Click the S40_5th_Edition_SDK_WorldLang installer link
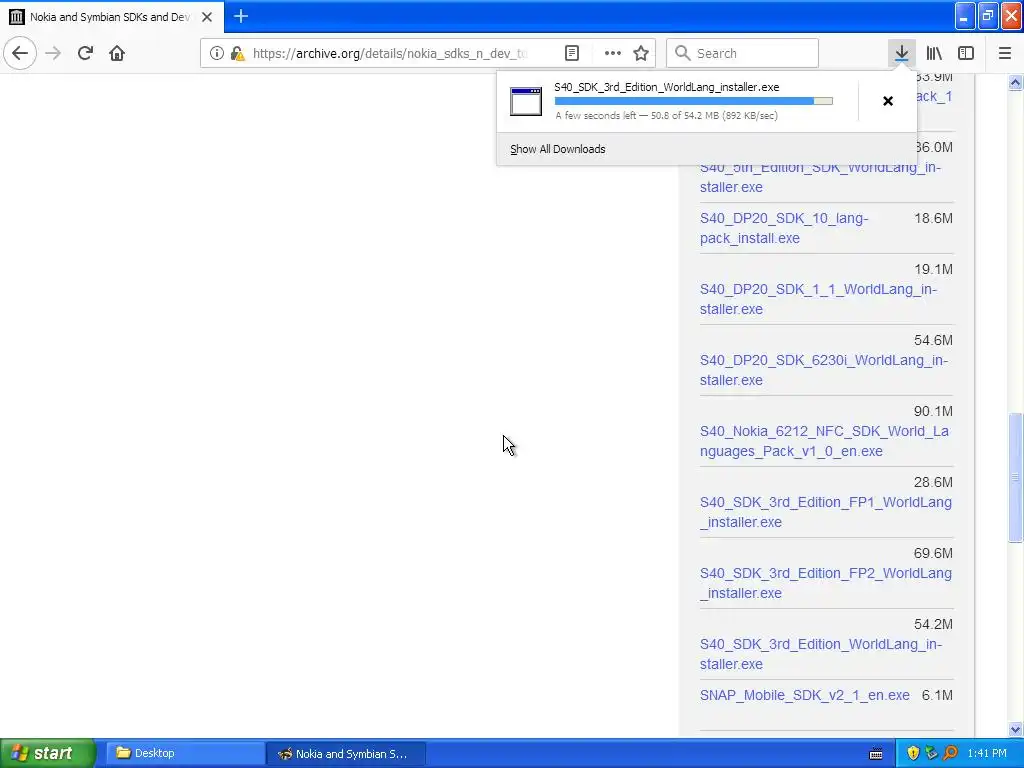This screenshot has height=768, width=1024. pyautogui.click(x=820, y=177)
